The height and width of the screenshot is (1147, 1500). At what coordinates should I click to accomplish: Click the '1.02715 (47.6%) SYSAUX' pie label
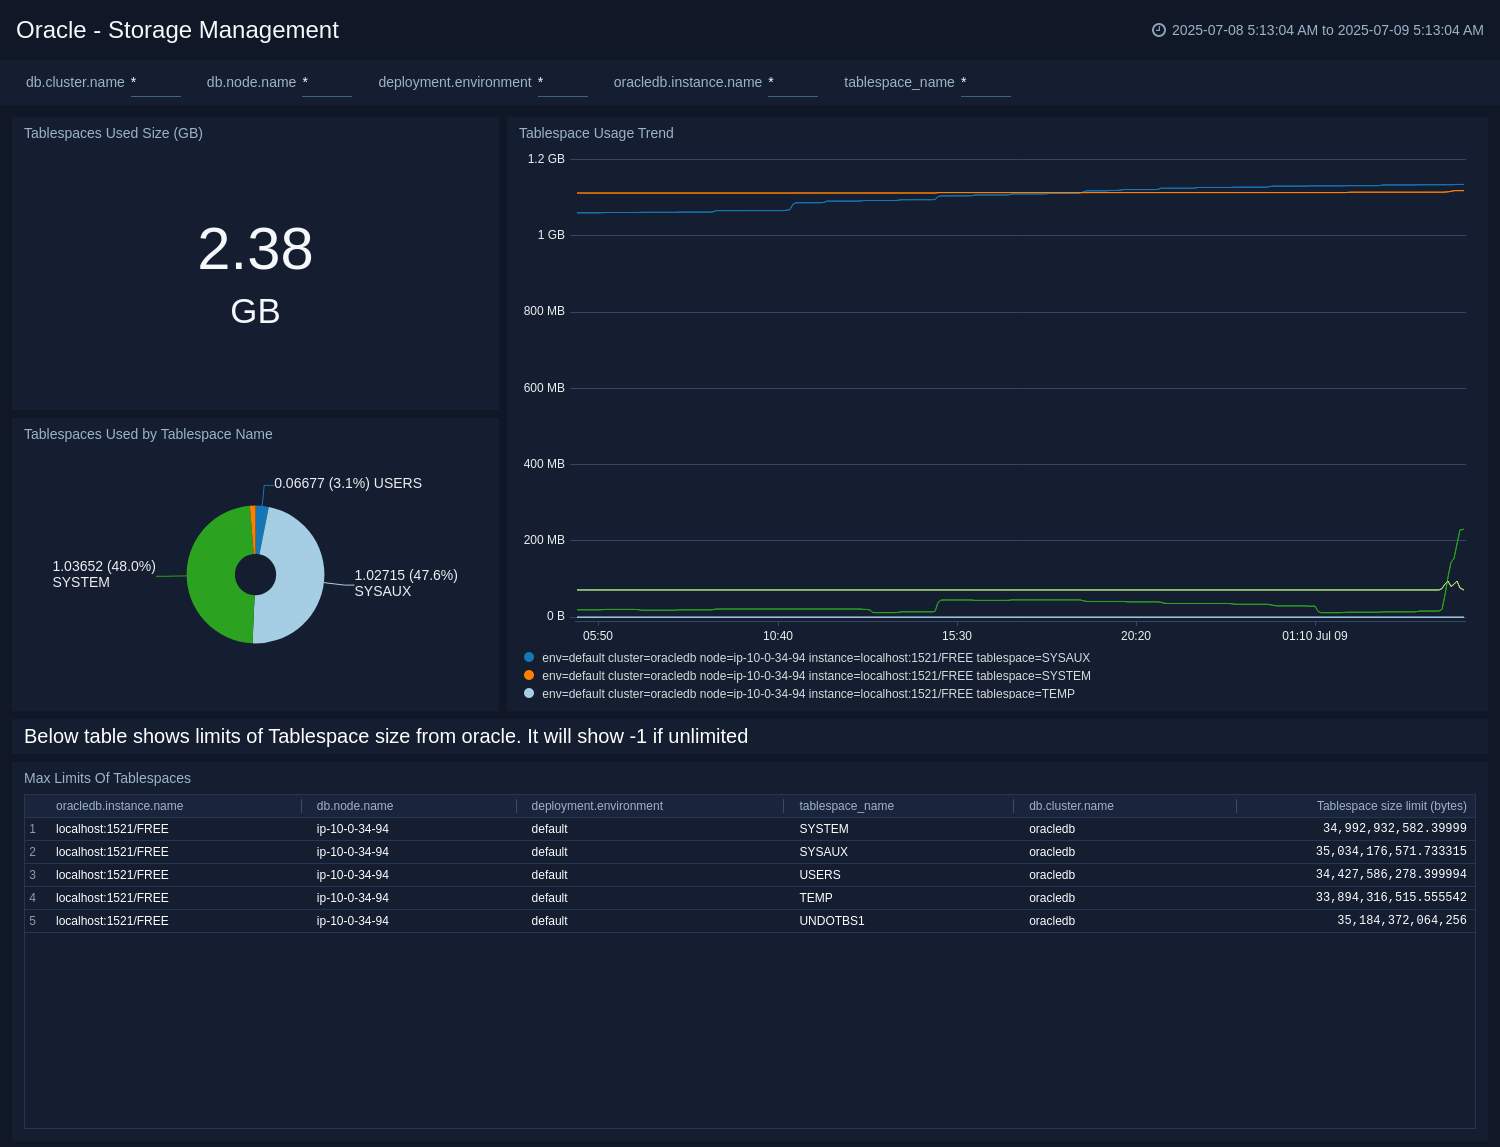point(406,583)
